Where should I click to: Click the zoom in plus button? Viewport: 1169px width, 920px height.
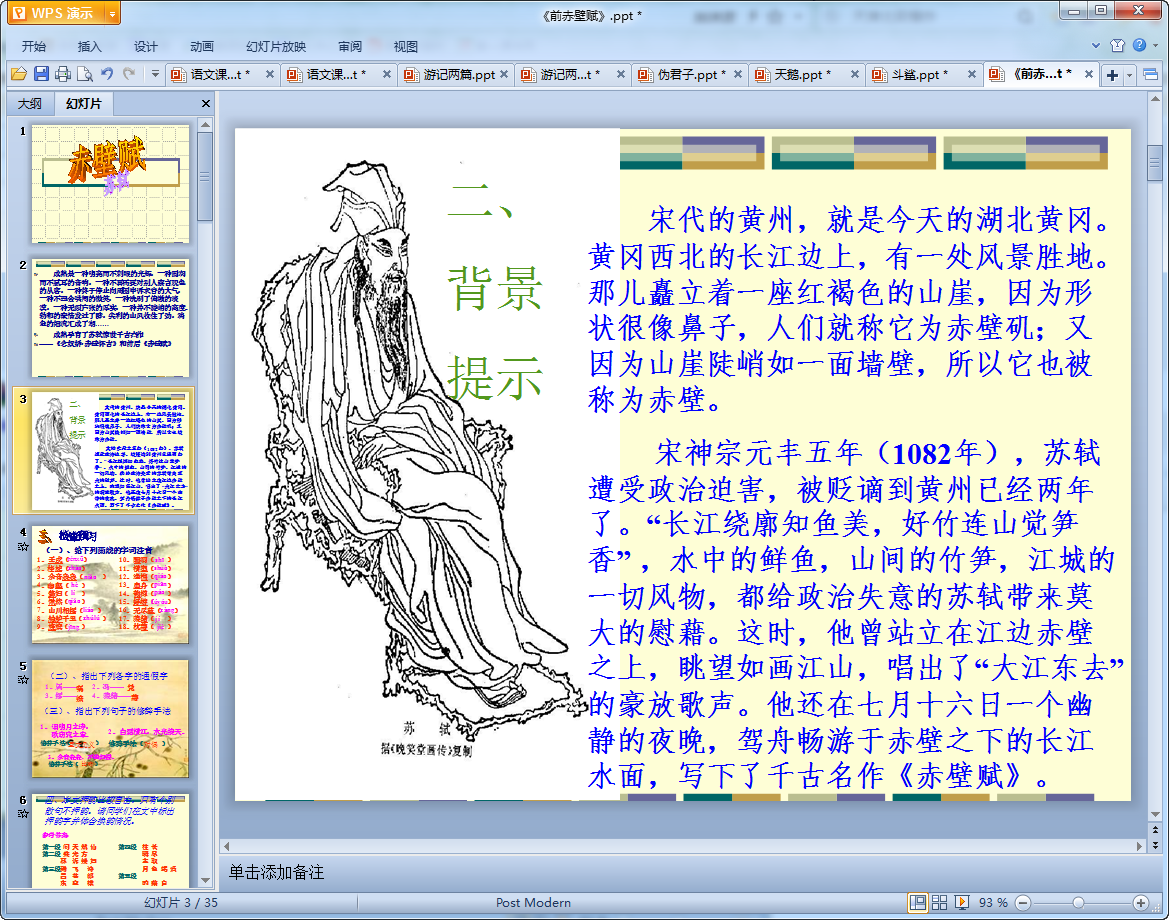pos(1141,903)
